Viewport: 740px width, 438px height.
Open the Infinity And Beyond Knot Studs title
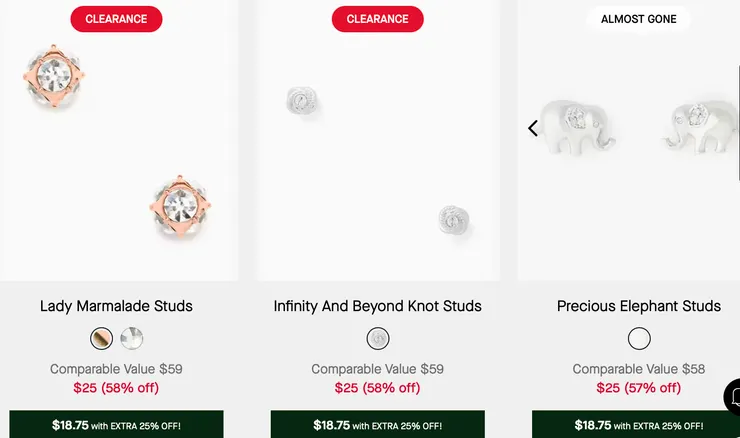click(x=377, y=306)
